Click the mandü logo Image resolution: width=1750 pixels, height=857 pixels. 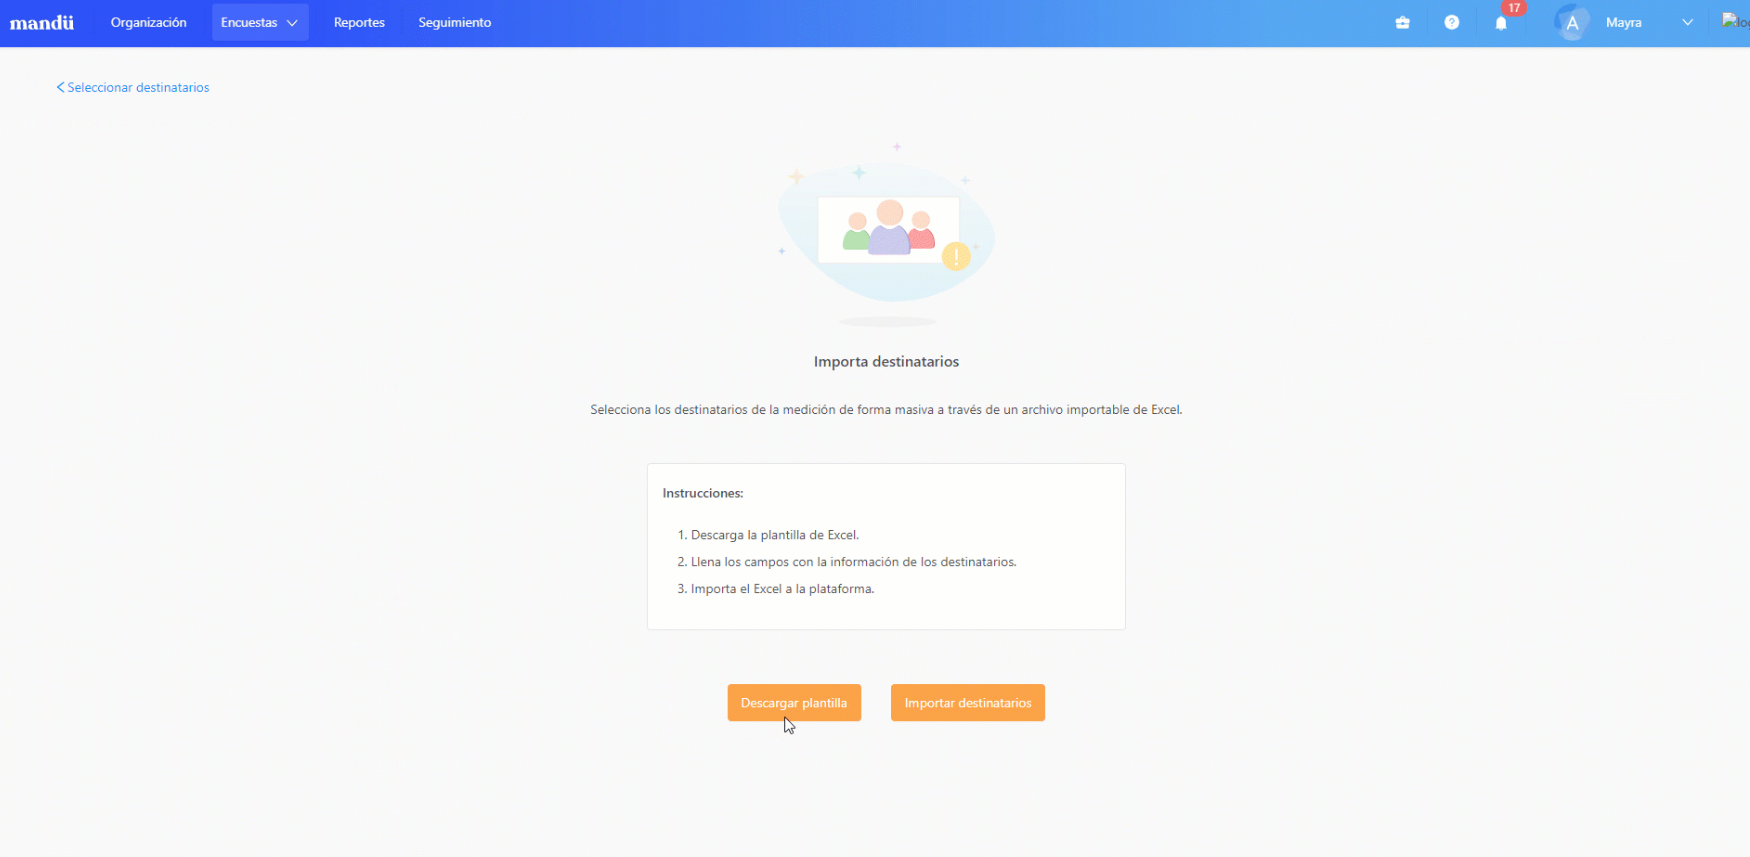[x=42, y=23]
